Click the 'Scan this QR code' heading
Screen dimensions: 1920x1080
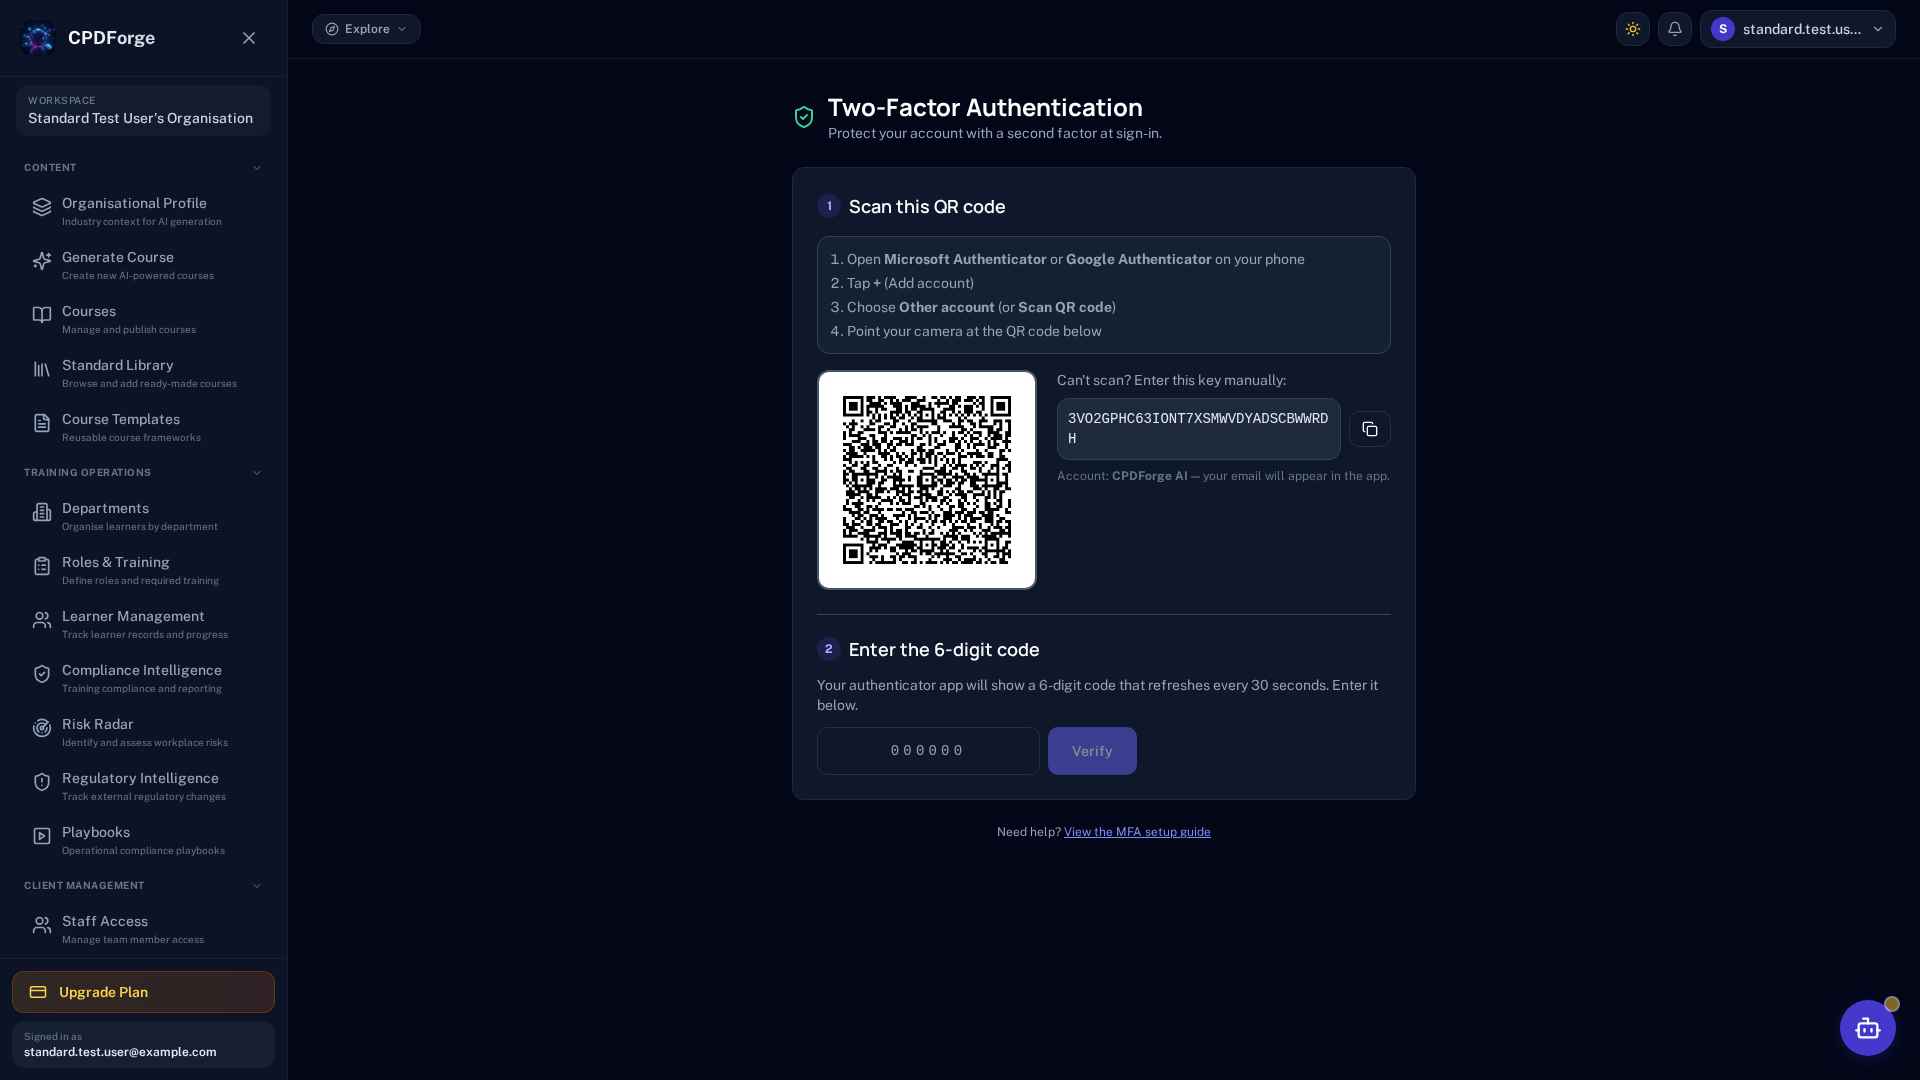[927, 207]
